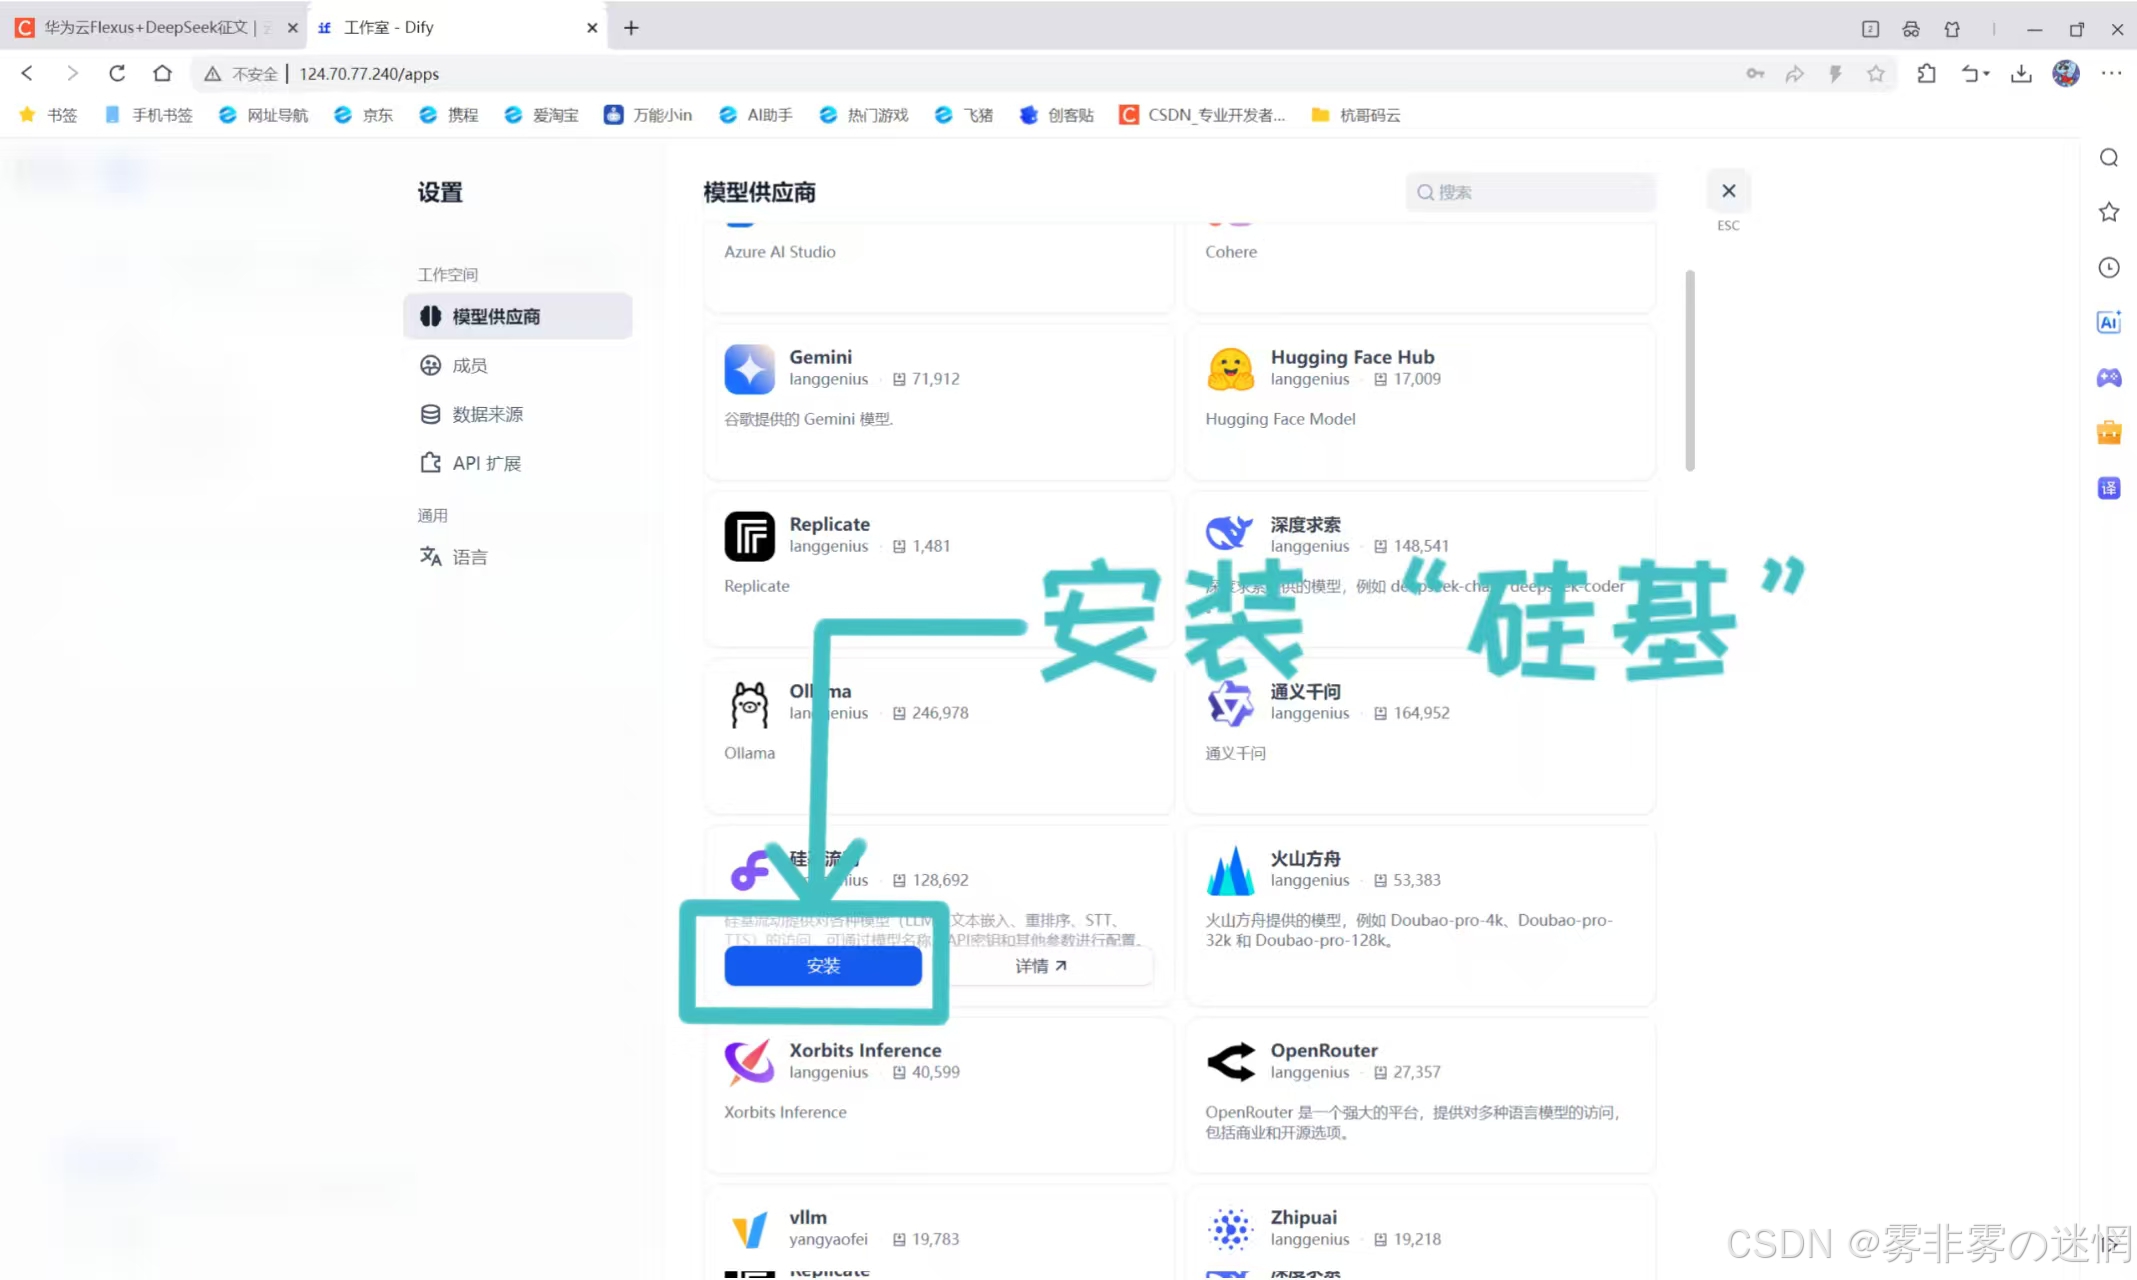Image resolution: width=2137 pixels, height=1280 pixels.
Task: Open the sidebar AI assistant icon
Action: click(x=2109, y=322)
